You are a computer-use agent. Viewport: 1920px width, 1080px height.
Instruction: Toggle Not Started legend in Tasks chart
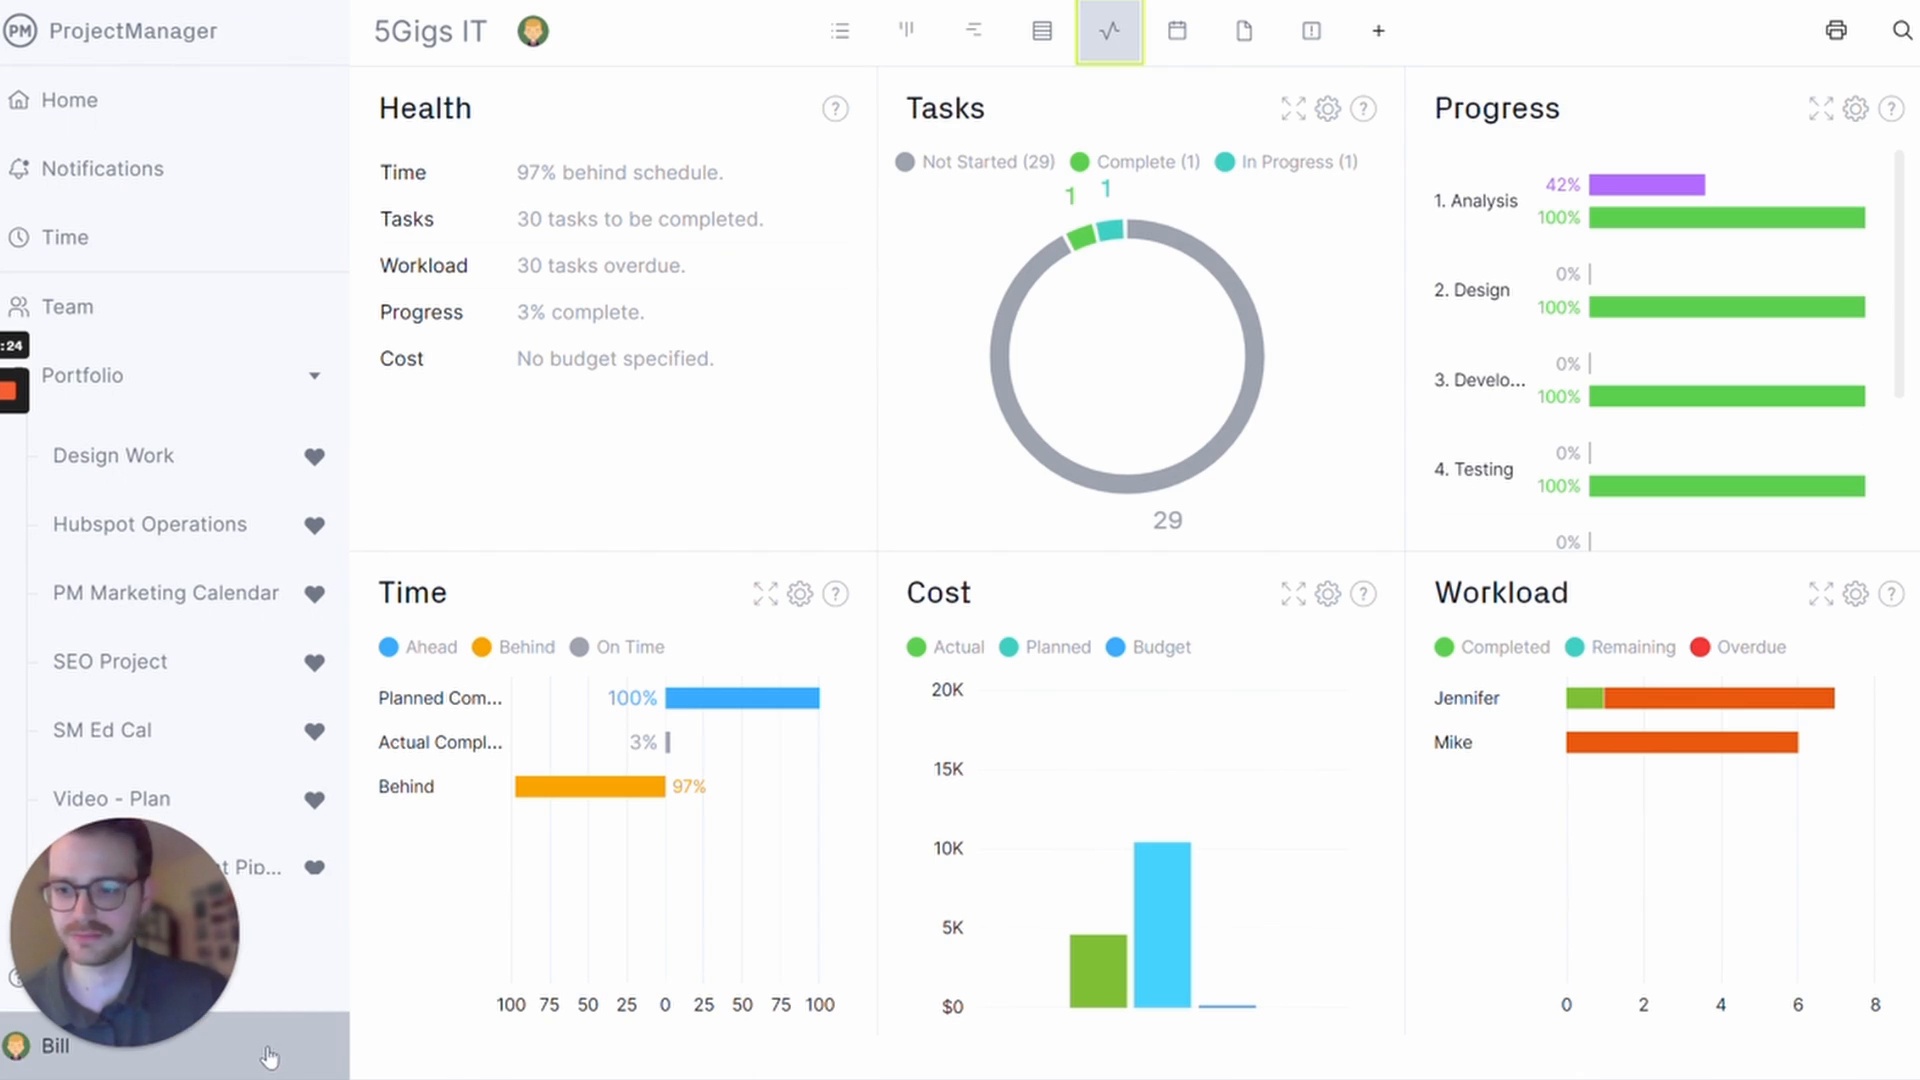[975, 162]
